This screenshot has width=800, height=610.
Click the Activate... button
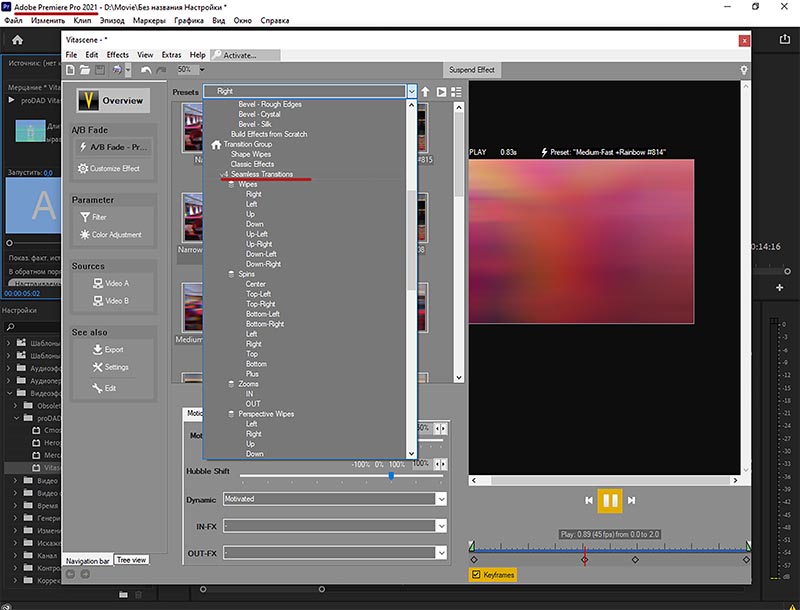pyautogui.click(x=245, y=55)
